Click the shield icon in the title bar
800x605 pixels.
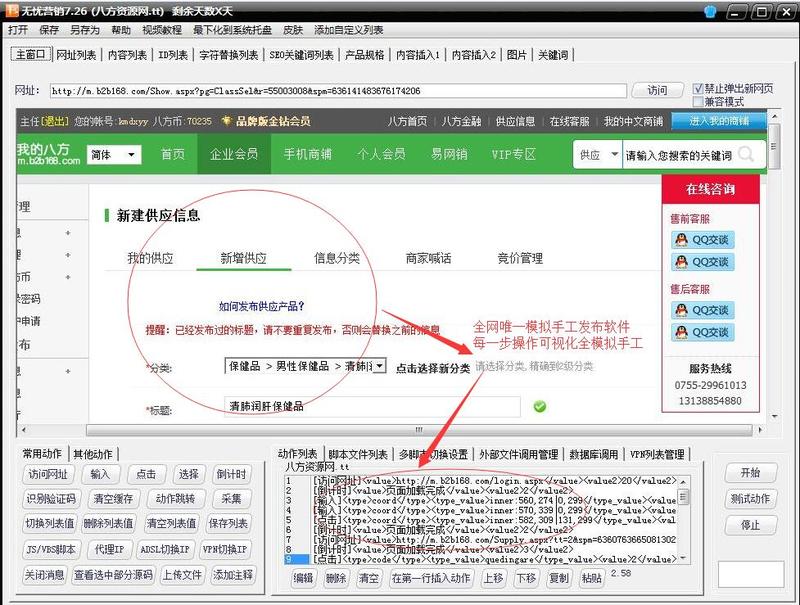pyautogui.click(x=711, y=12)
